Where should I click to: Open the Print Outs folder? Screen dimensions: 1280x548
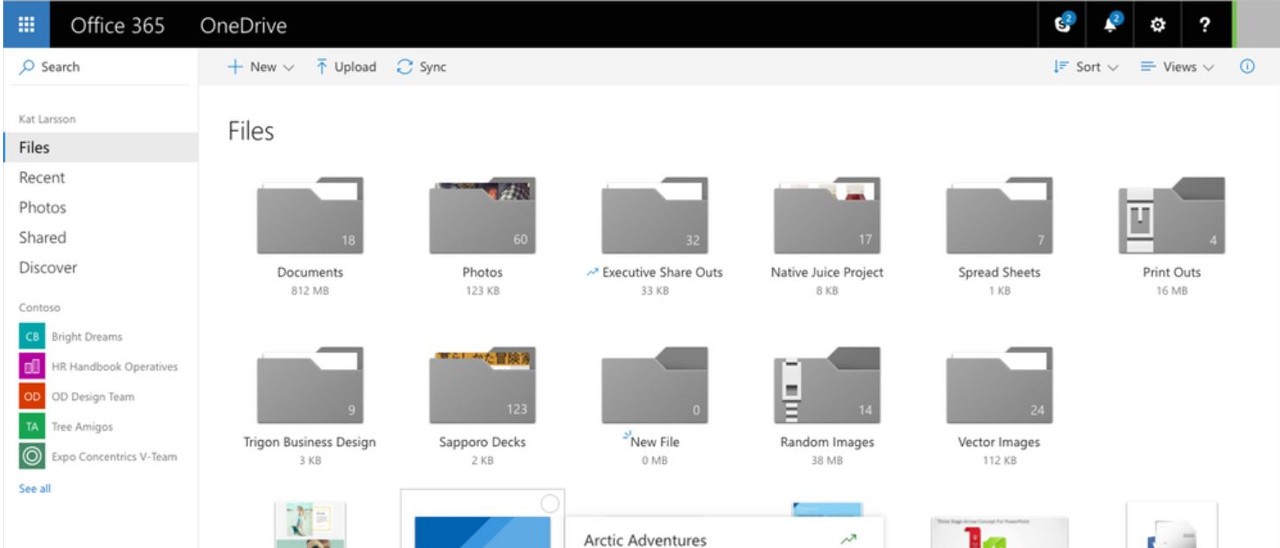[1172, 216]
